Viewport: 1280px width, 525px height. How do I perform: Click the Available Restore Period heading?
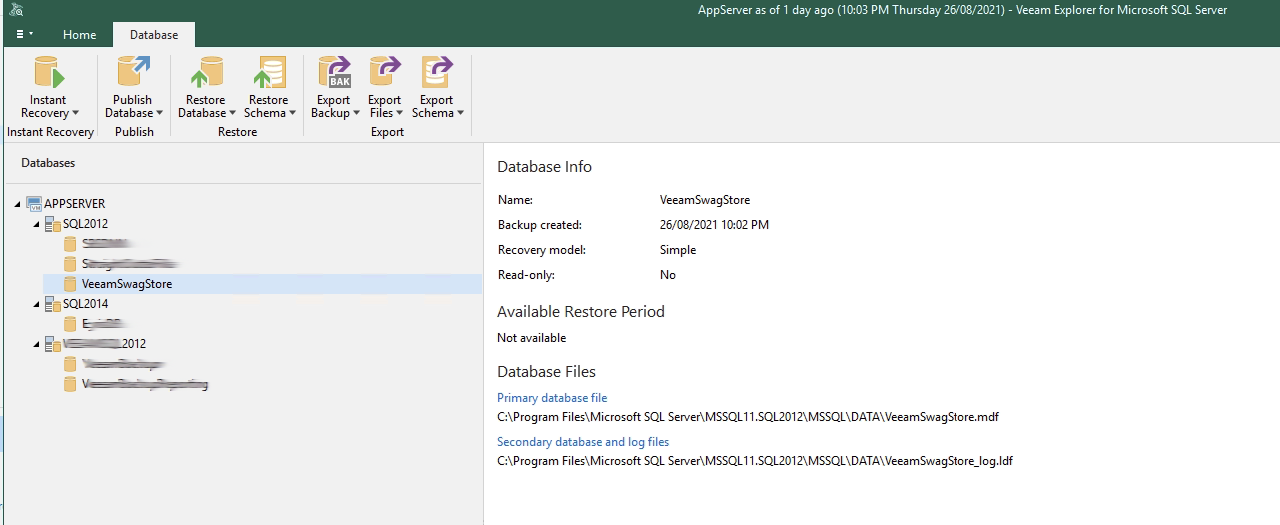tap(581, 311)
